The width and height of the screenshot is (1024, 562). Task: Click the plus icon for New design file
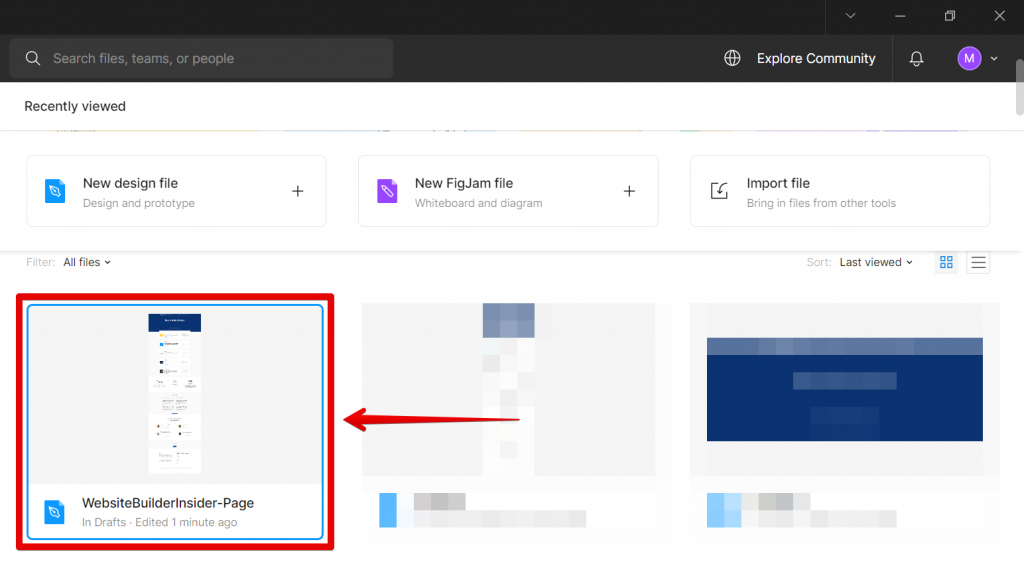point(297,191)
